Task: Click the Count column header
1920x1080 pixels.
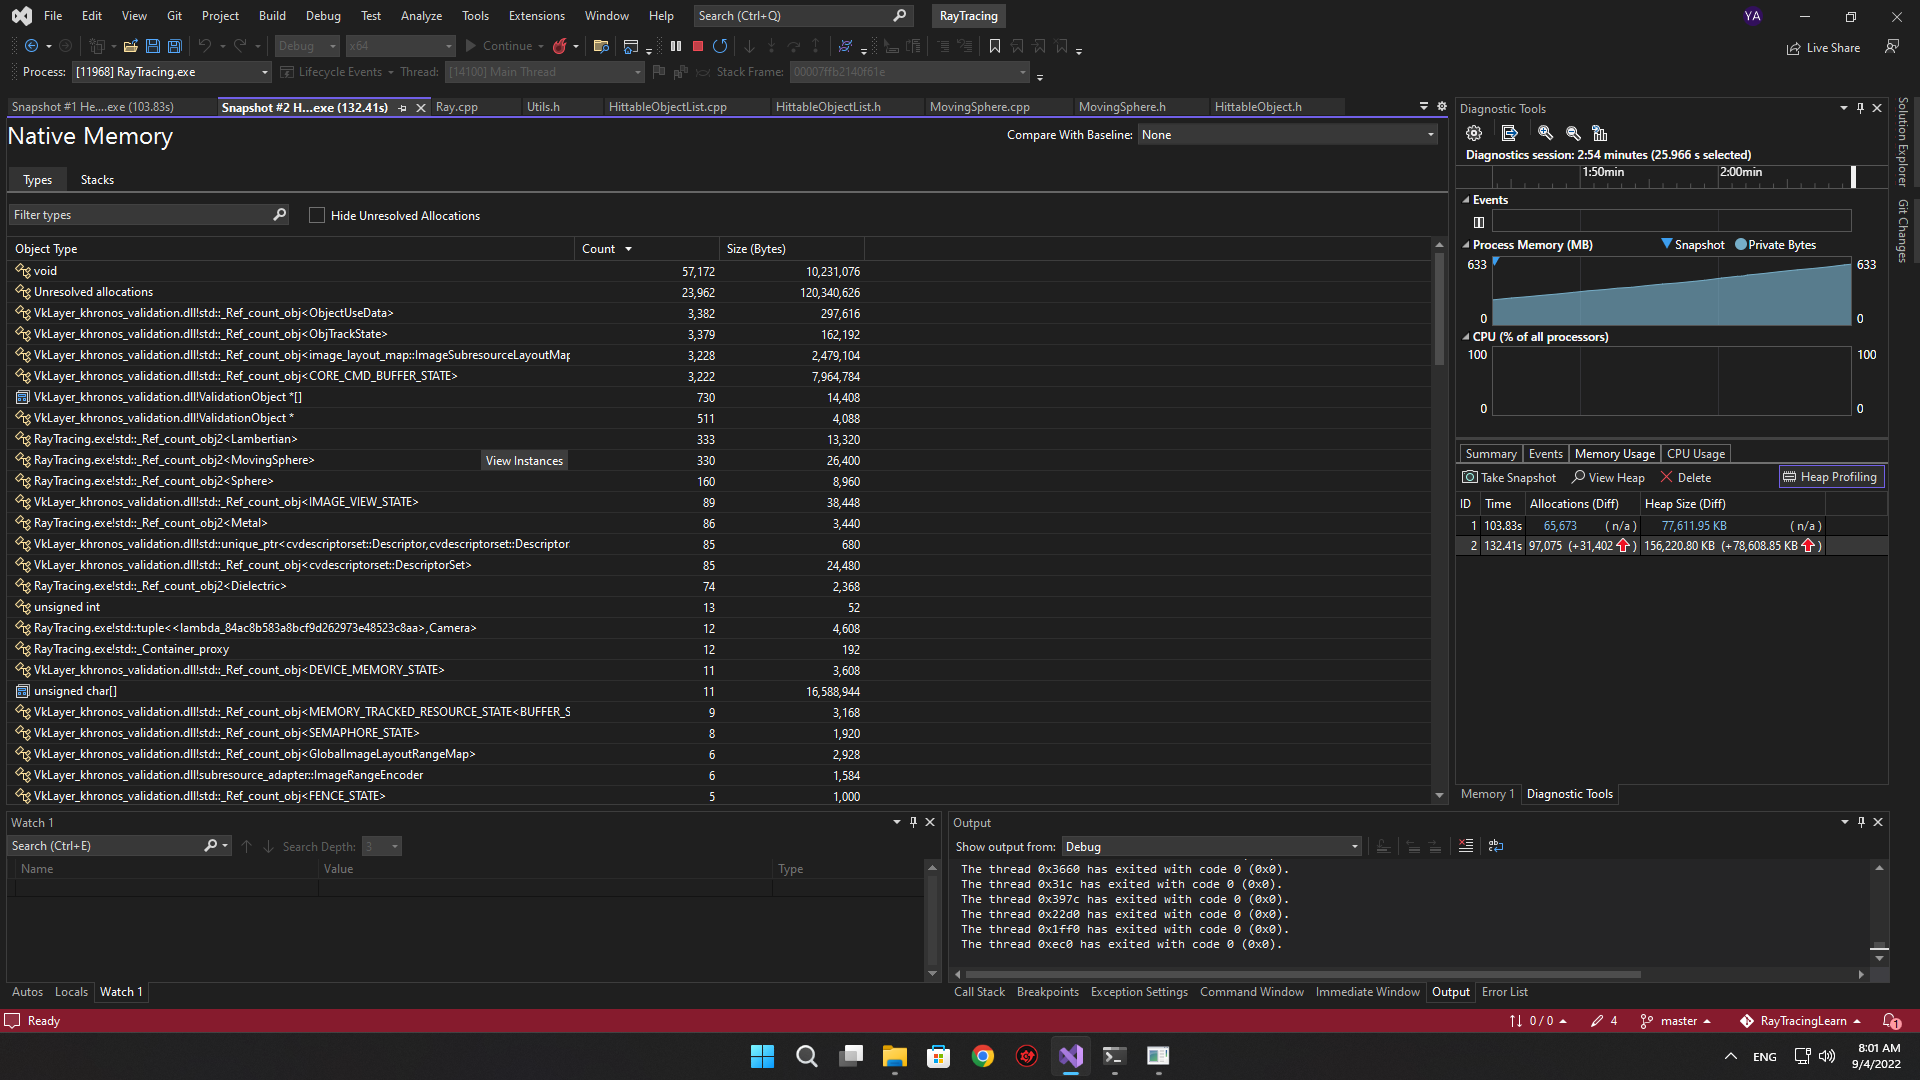Action: point(647,249)
